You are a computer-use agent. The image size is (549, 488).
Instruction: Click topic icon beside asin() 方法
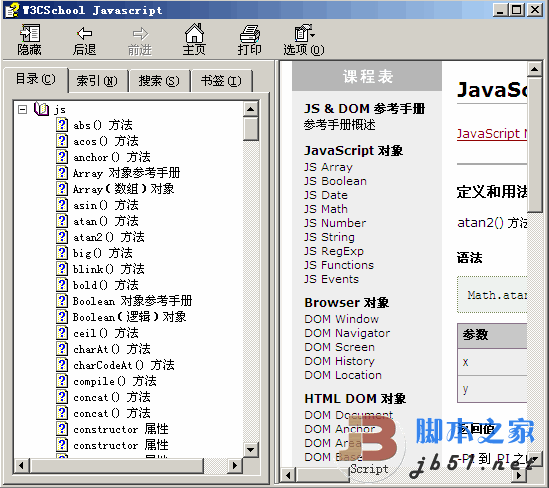62,204
